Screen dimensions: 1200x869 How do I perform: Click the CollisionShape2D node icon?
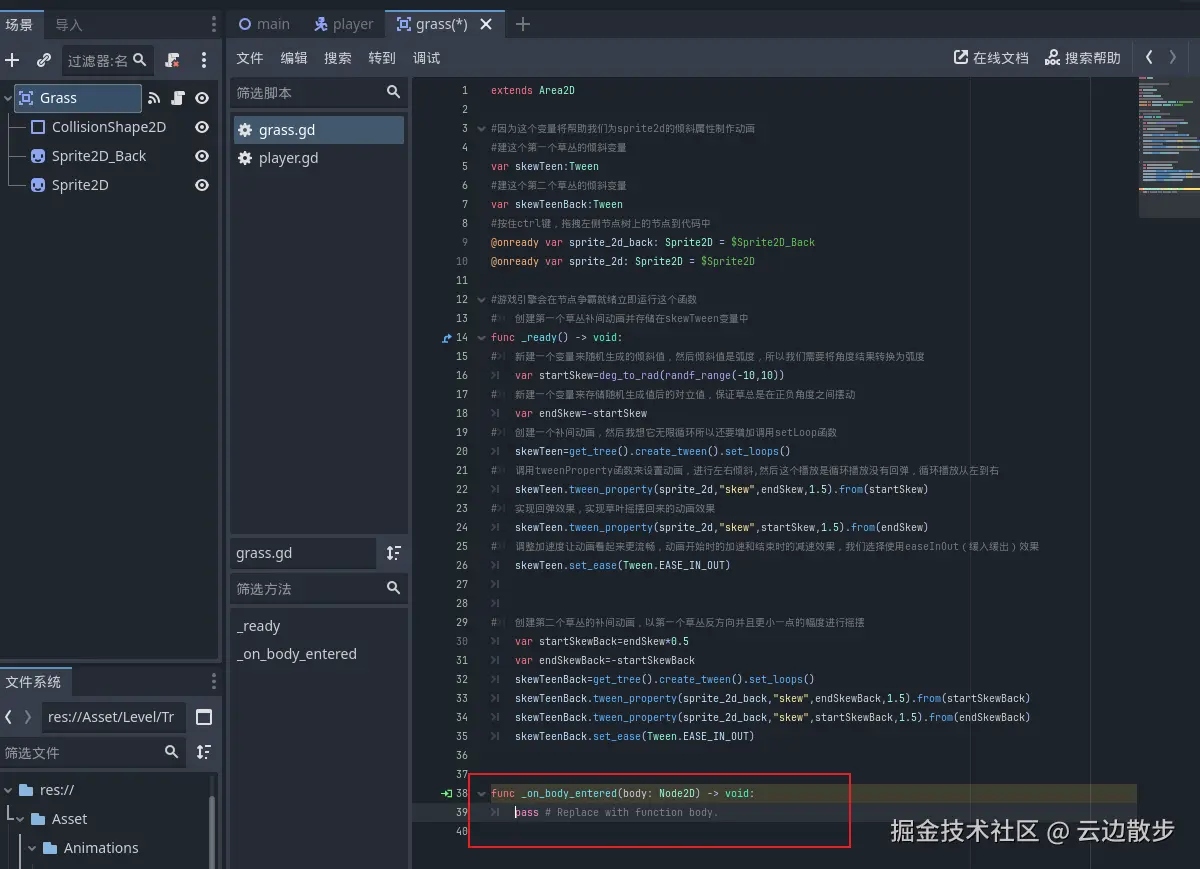click(x=38, y=127)
